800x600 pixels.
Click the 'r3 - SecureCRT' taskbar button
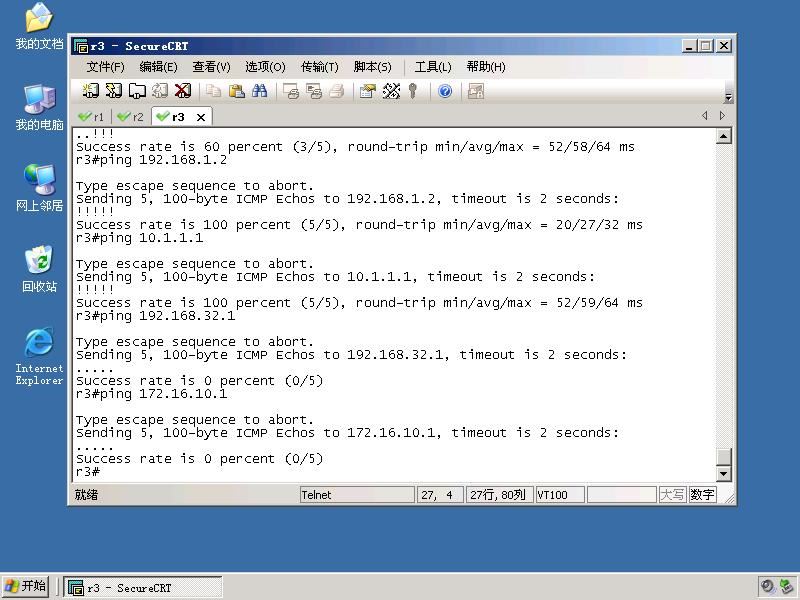tap(143, 588)
